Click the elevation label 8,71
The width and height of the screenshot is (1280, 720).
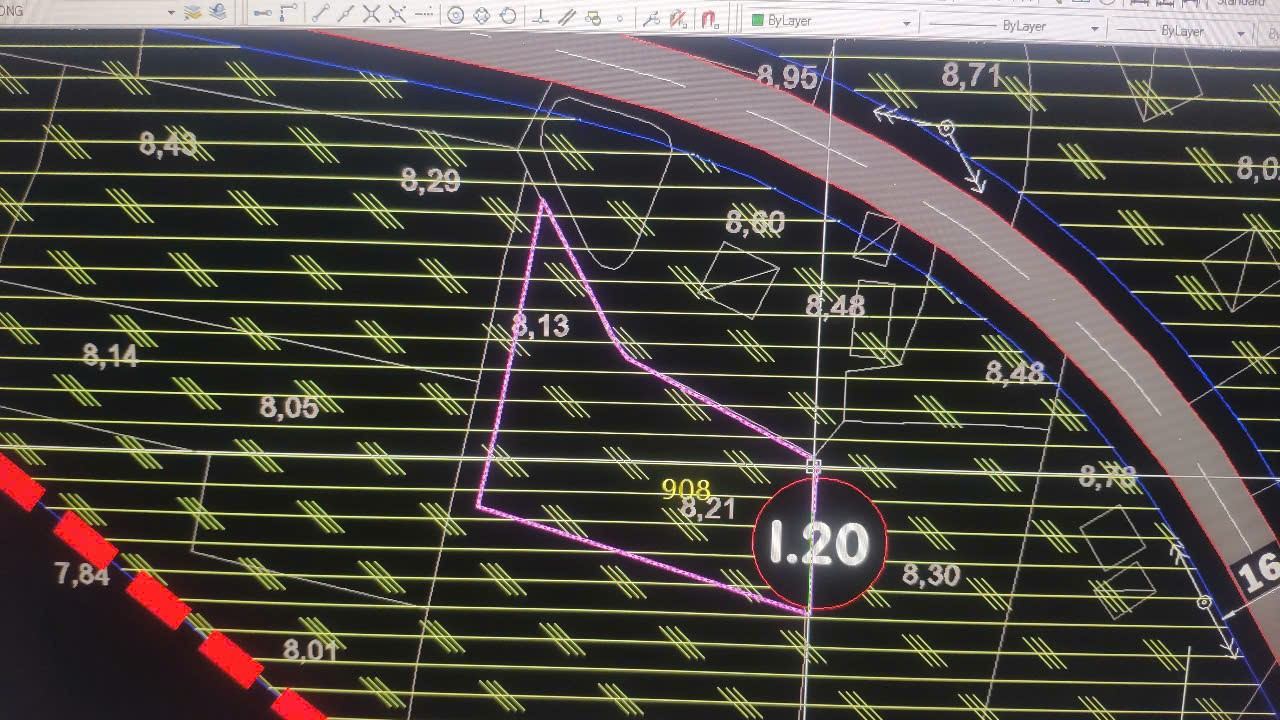[972, 74]
